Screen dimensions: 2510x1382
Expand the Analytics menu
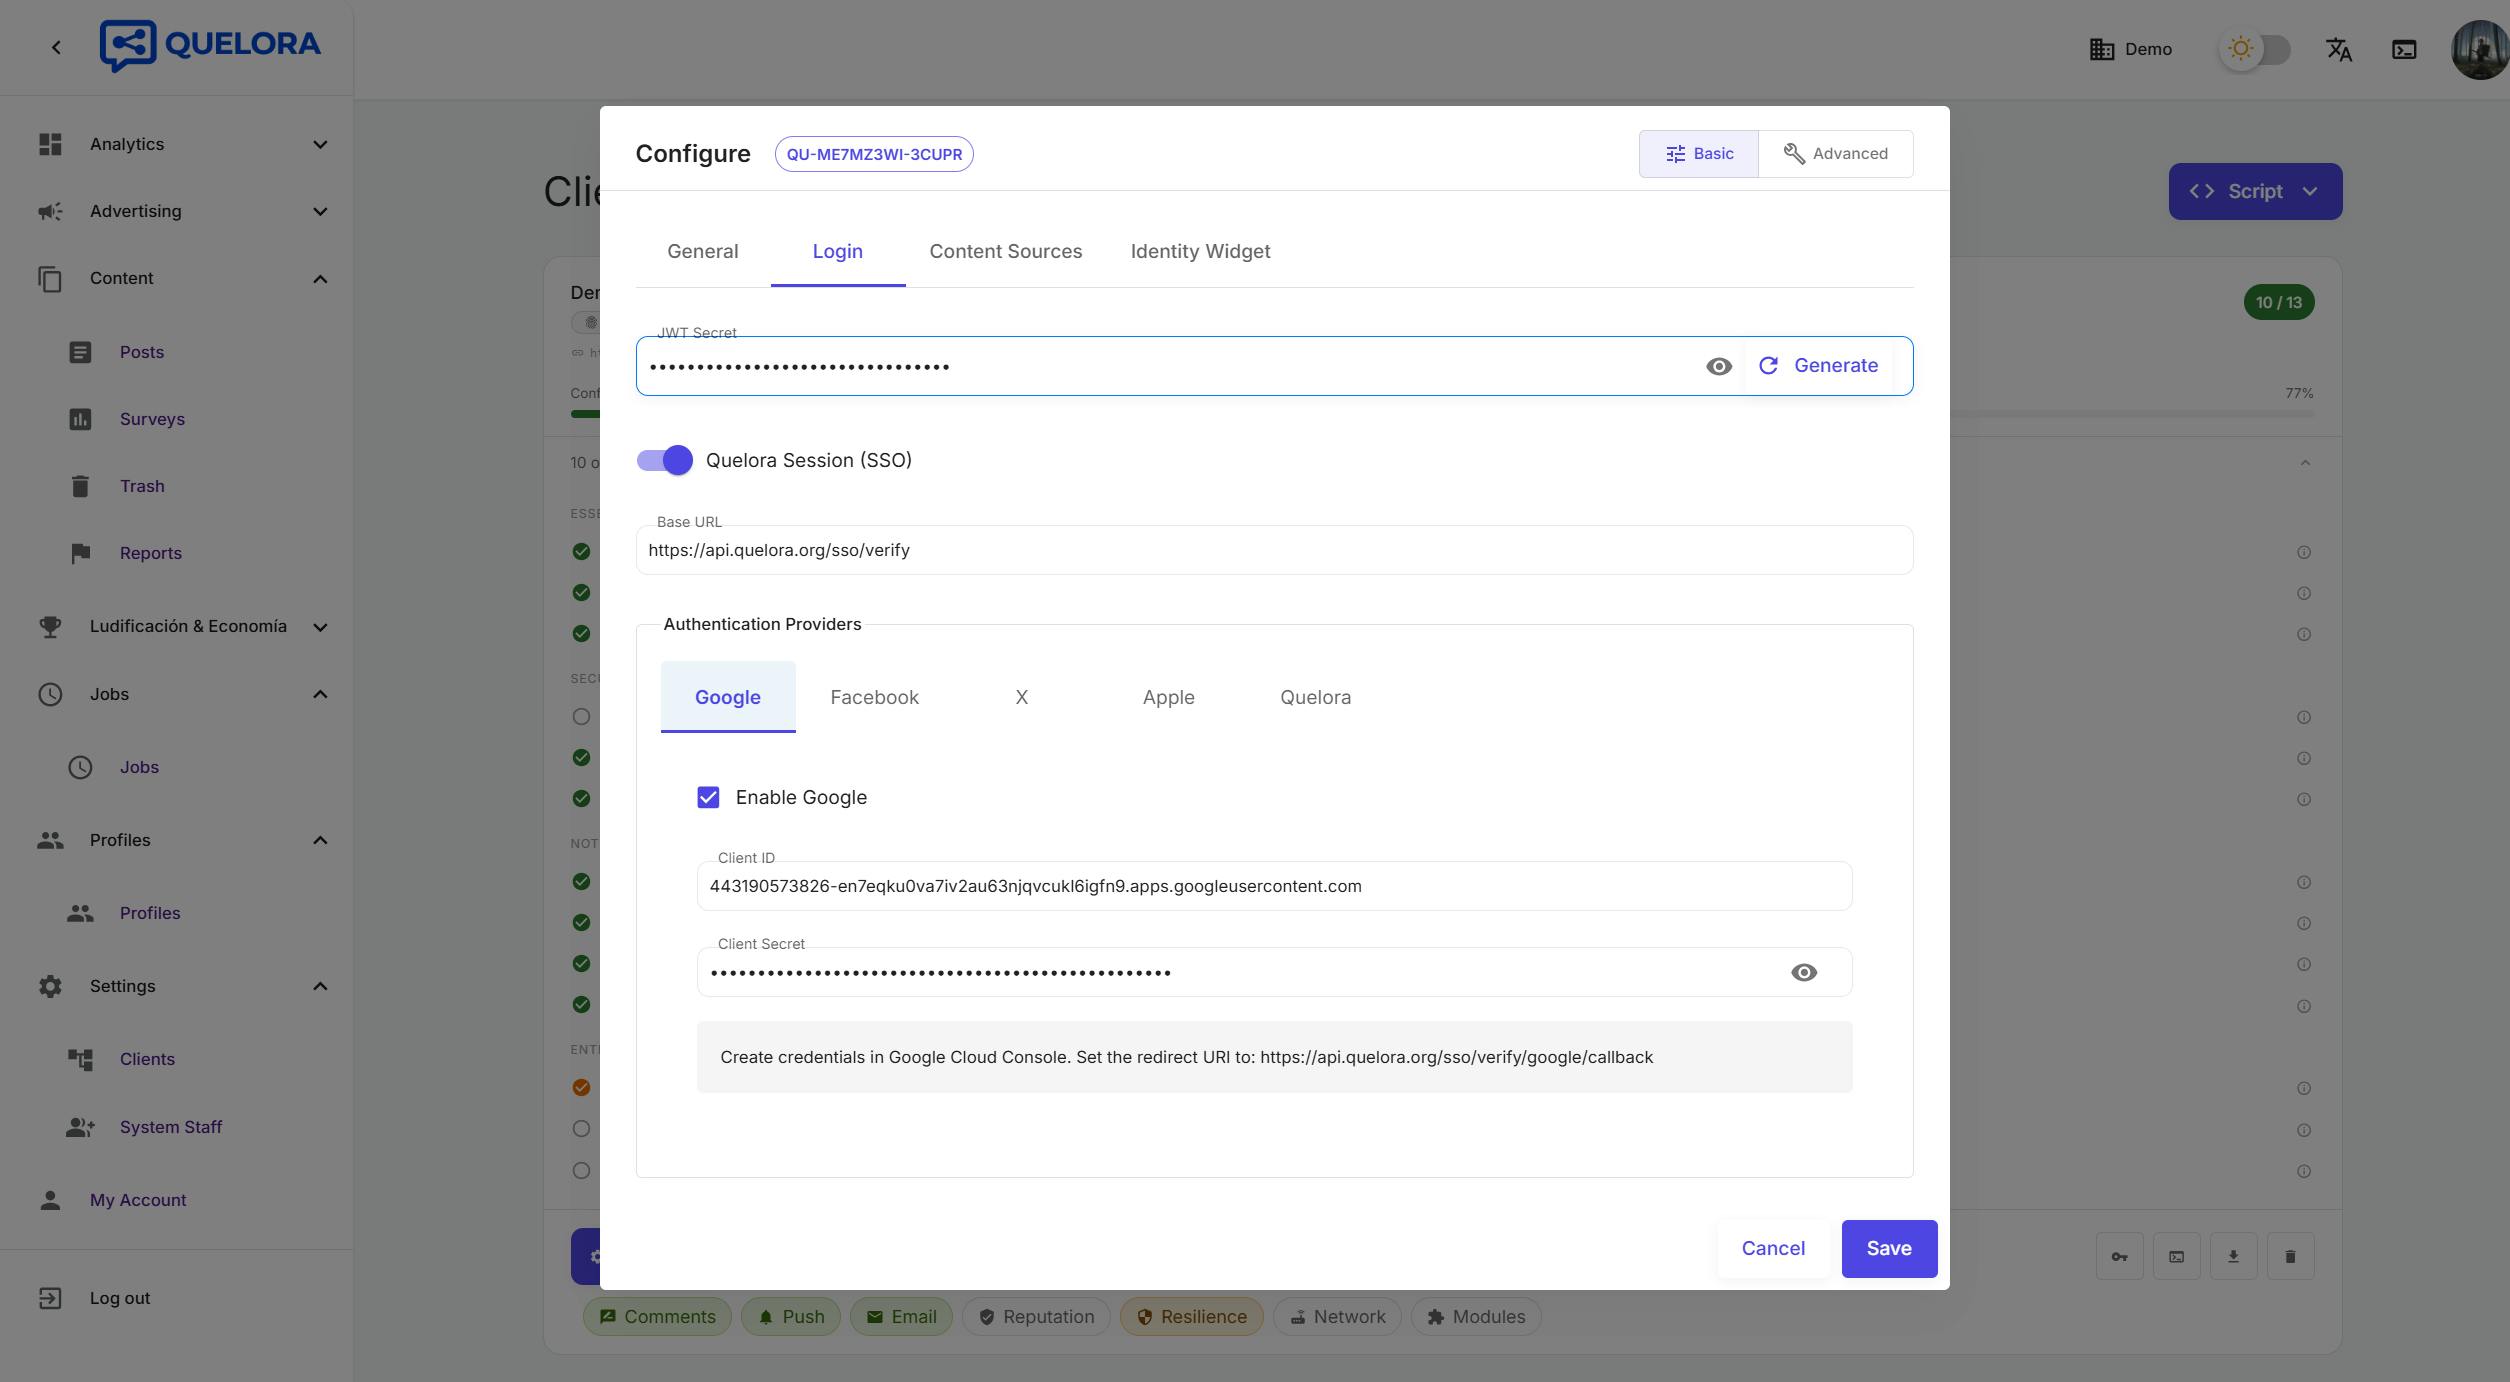[320, 144]
